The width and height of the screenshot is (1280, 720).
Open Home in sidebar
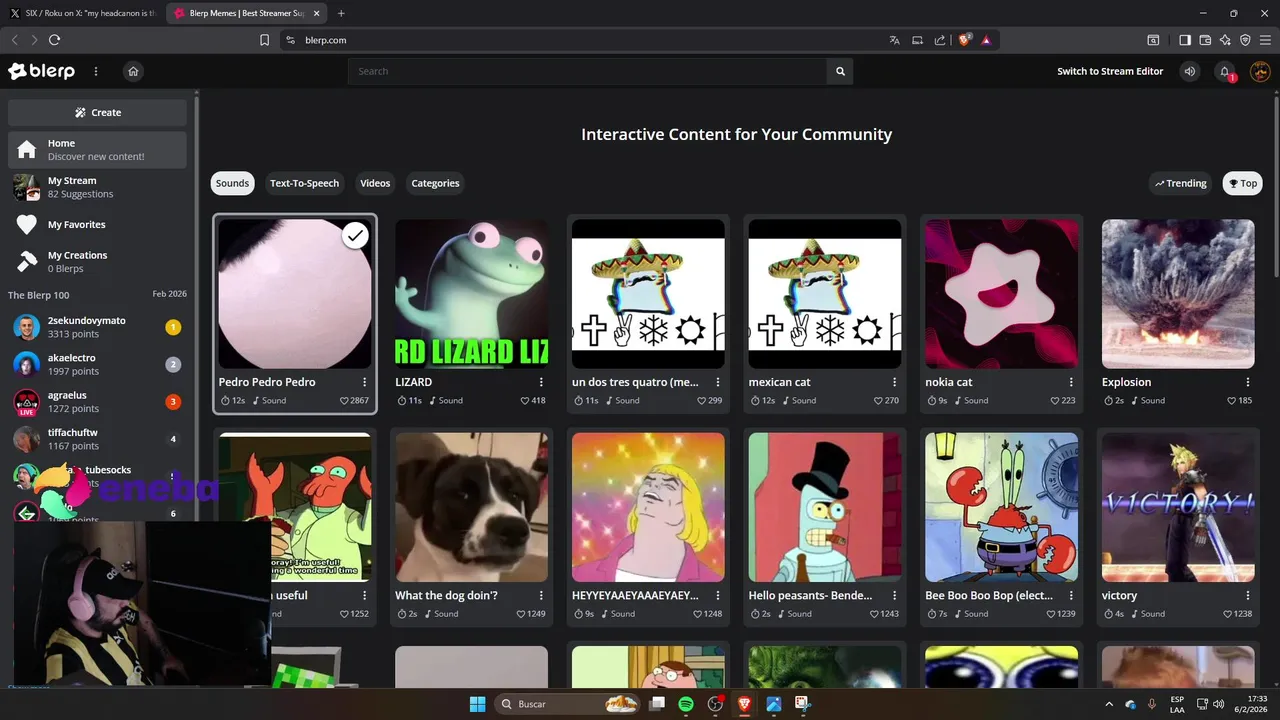98,150
